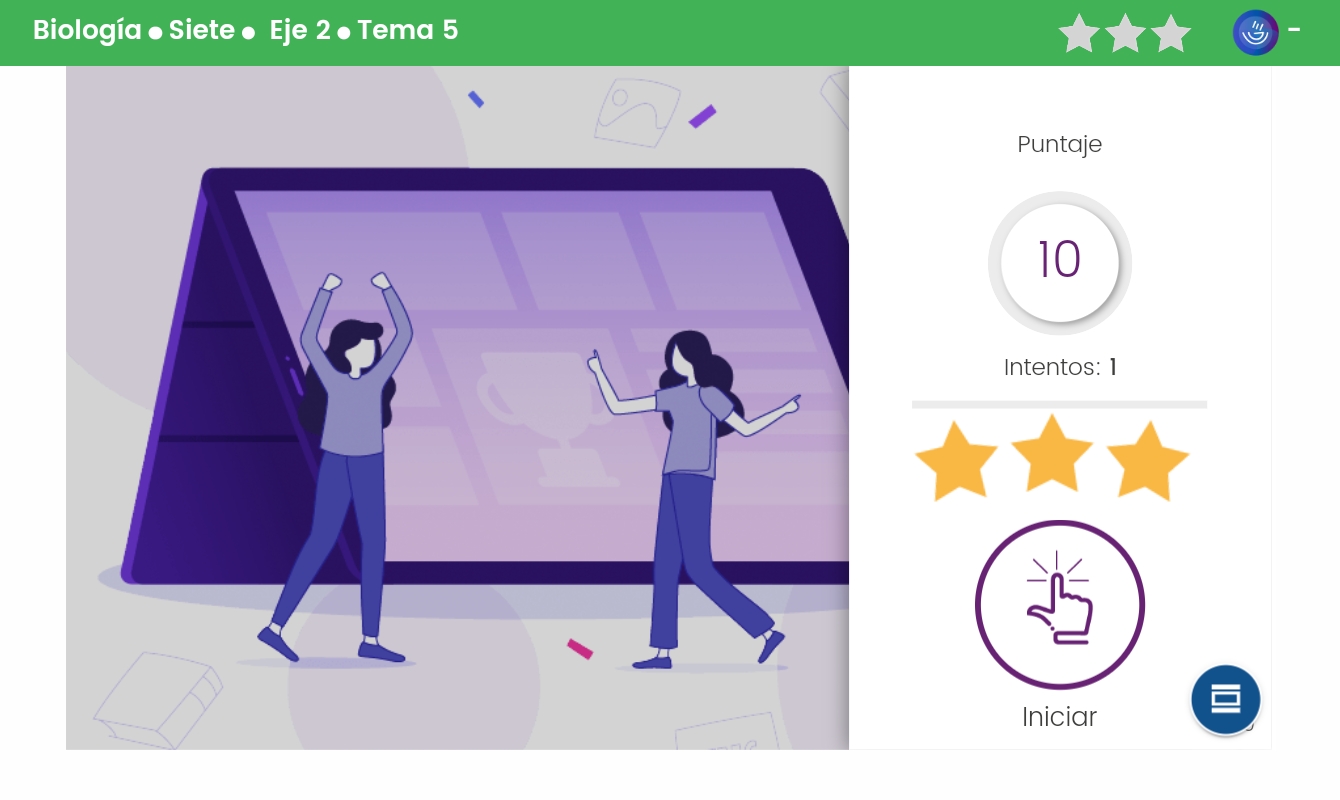
Task: Open Eje 2 in the breadcrumb
Action: (300, 31)
